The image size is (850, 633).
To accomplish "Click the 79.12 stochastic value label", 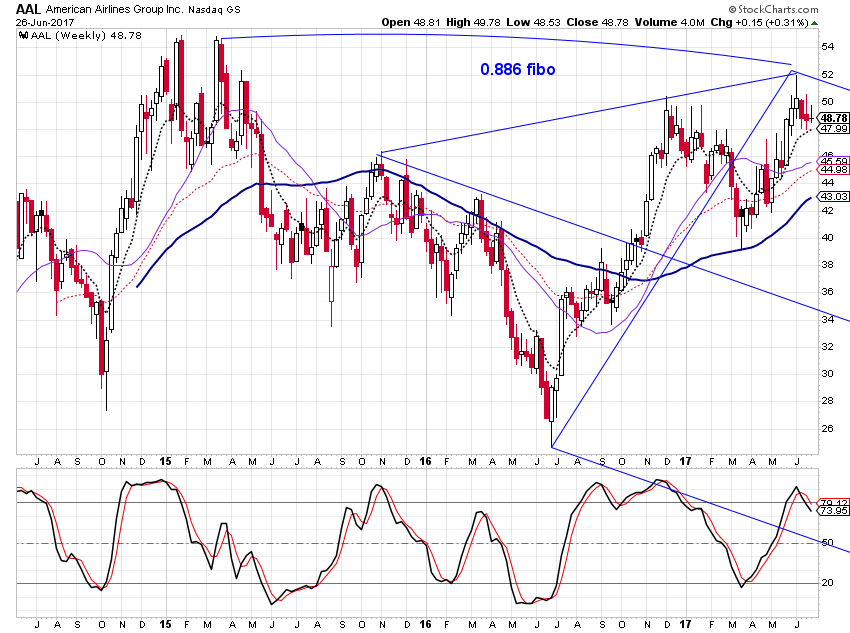I will (834, 503).
